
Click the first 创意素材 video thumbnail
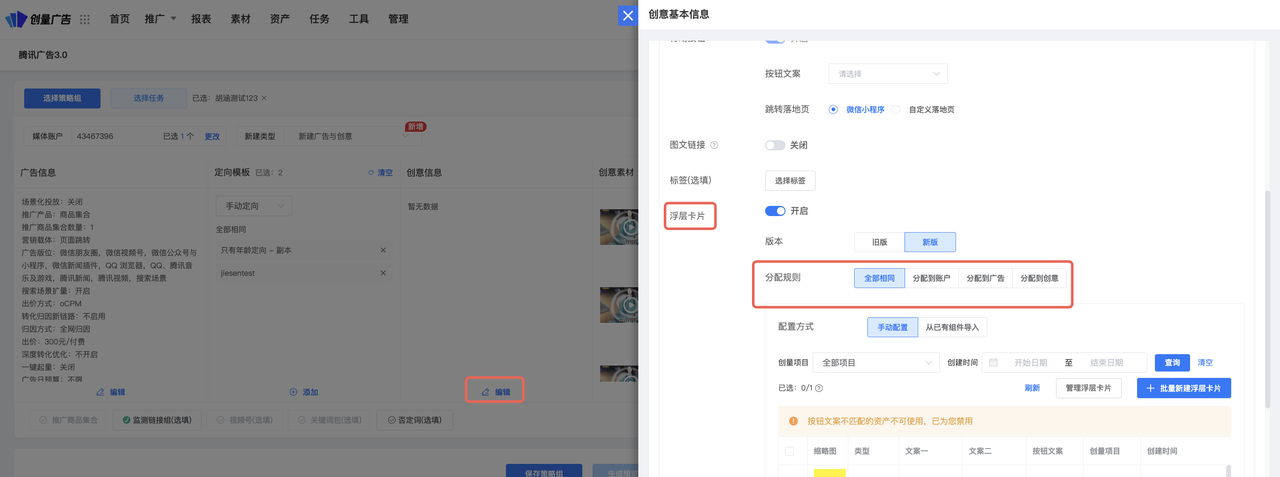coord(619,227)
